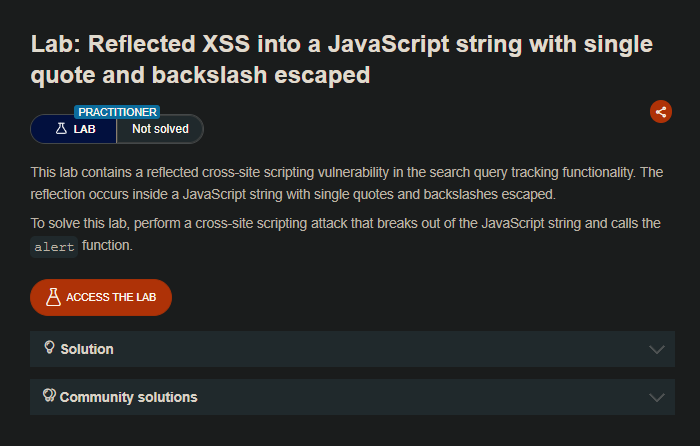Click the red share icon
Screen dimensions: 700x446
[x=660, y=111]
